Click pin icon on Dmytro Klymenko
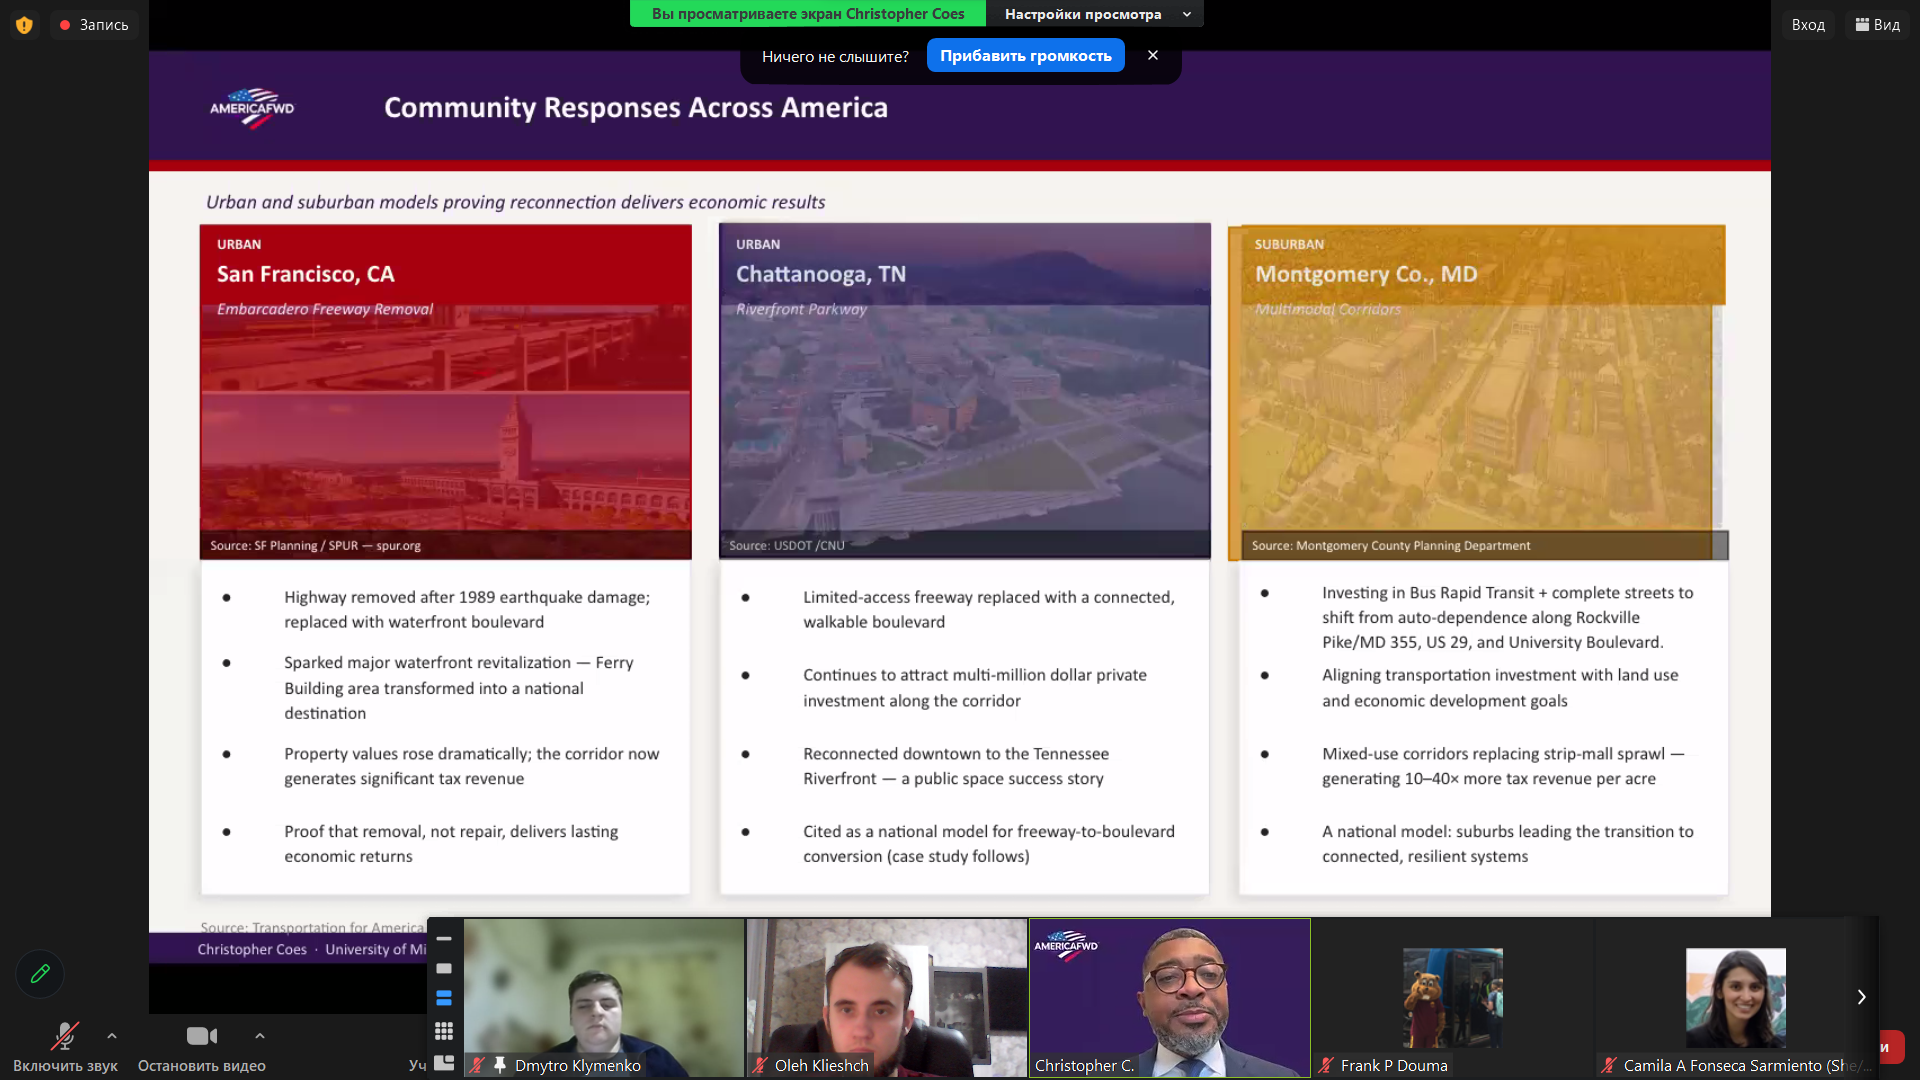Image resolution: width=1920 pixels, height=1080 pixels. 500,1065
